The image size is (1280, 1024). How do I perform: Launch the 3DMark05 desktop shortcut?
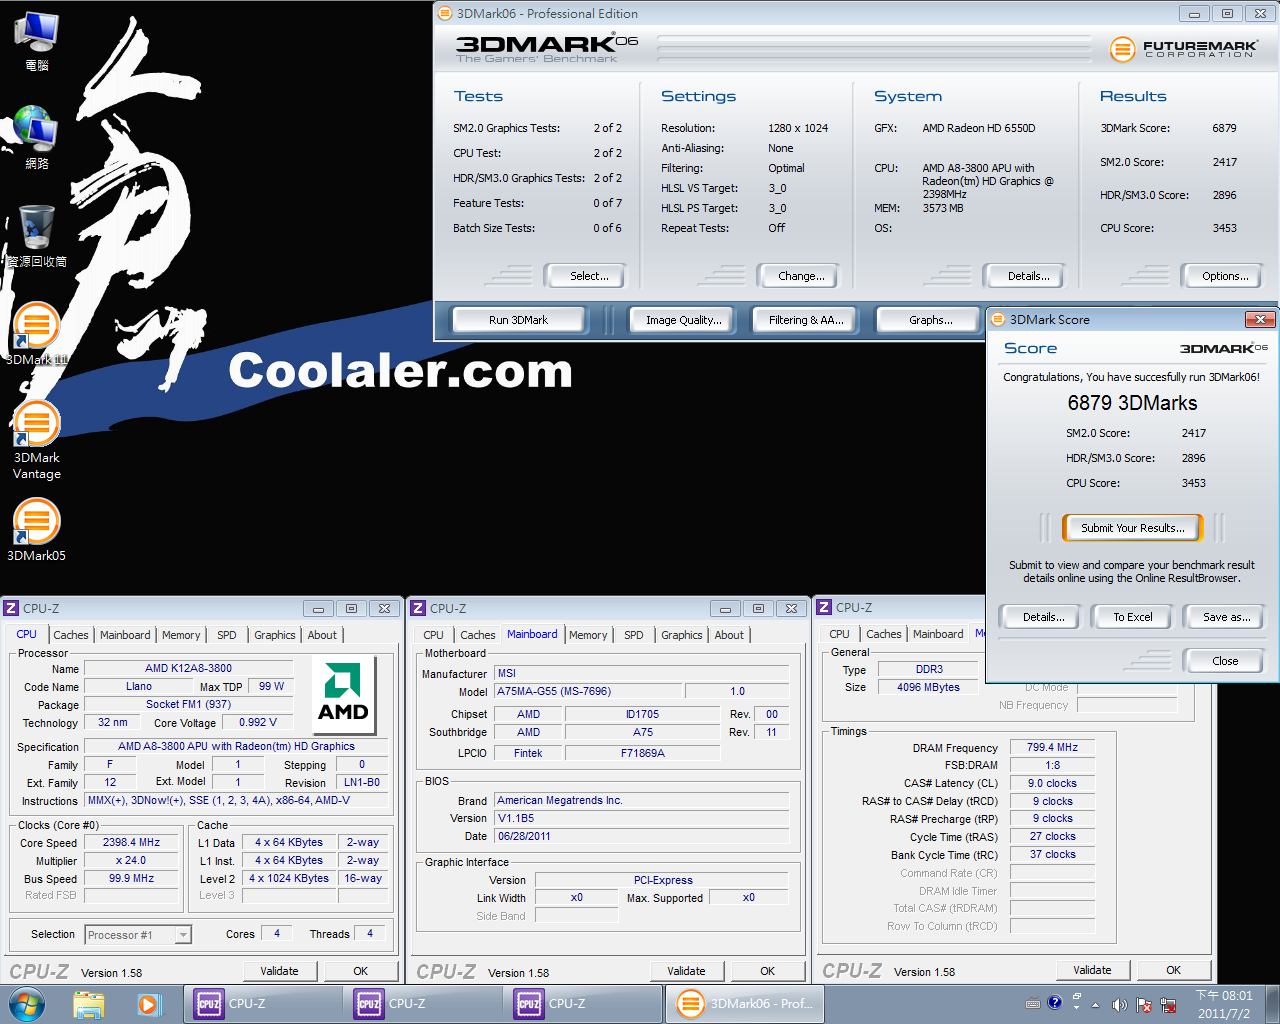[x=37, y=530]
